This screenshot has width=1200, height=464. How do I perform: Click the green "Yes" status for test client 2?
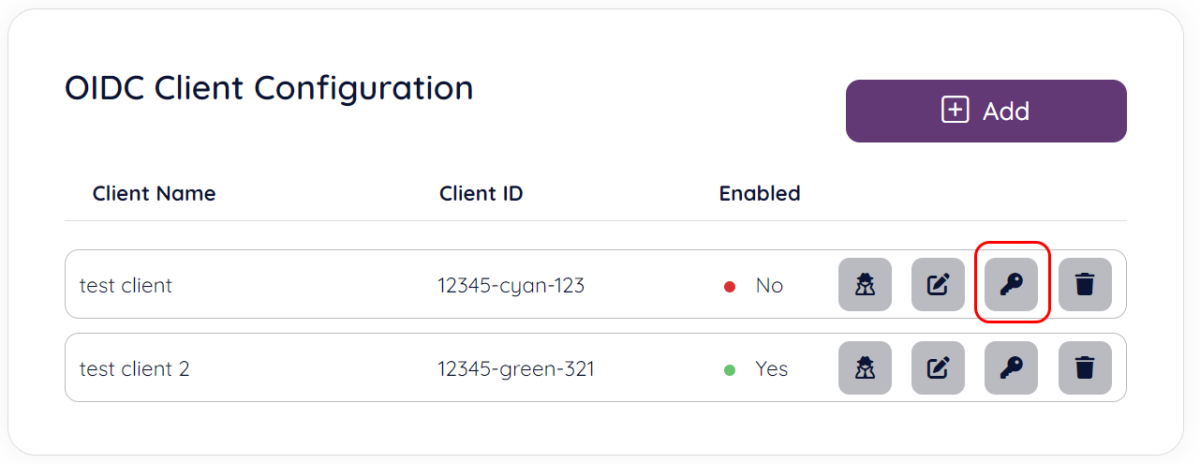[x=771, y=369]
